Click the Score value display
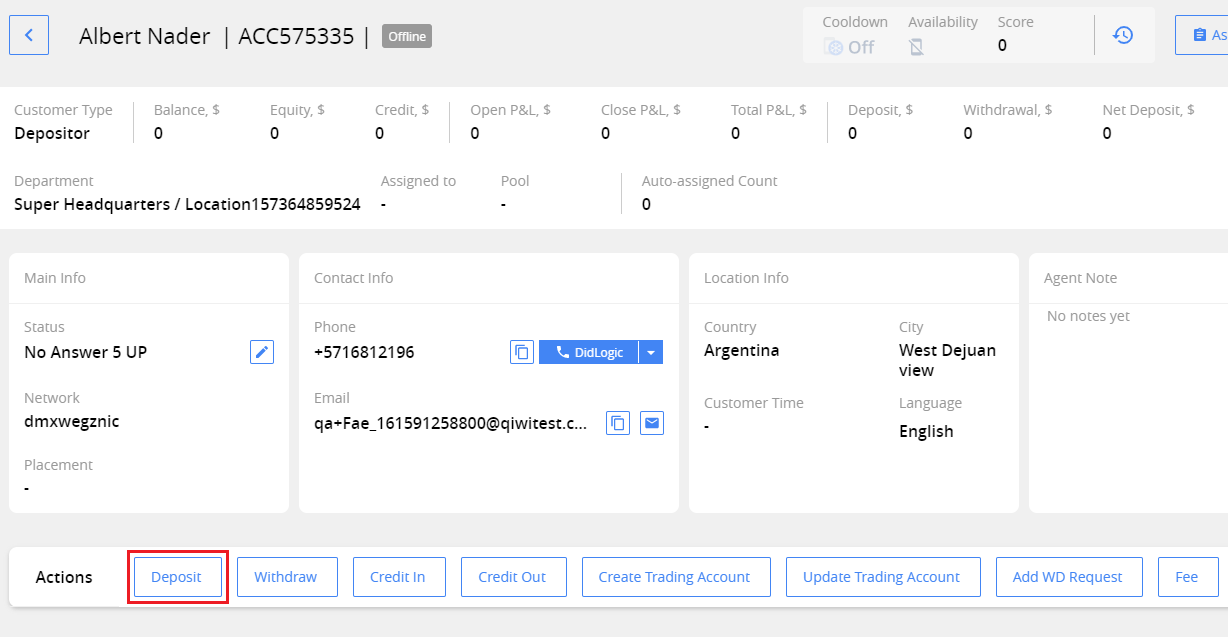 tap(1002, 45)
